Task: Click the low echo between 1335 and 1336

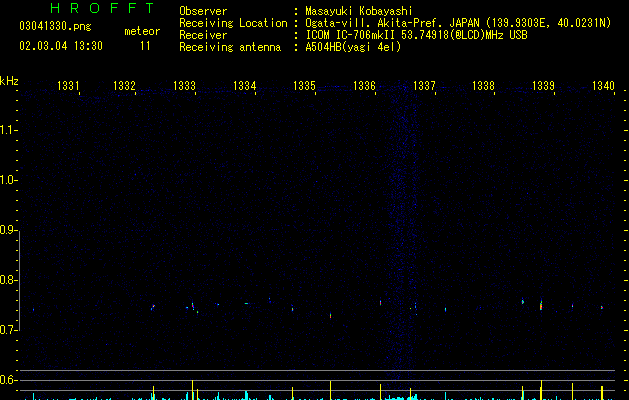Action: point(331,316)
